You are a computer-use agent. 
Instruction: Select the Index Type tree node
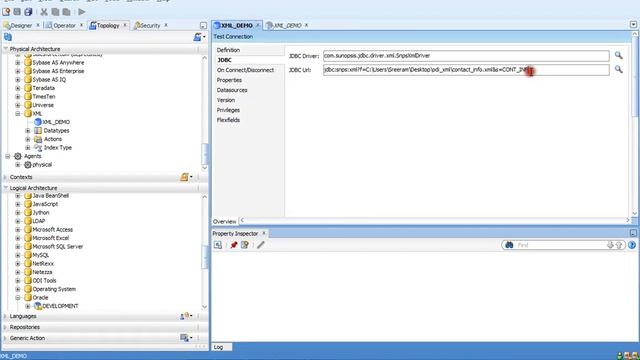[58, 148]
